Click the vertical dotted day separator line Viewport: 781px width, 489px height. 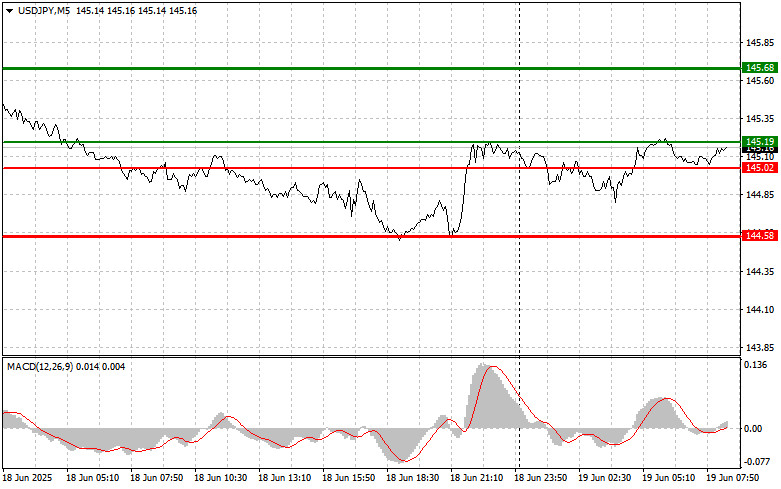point(519,300)
